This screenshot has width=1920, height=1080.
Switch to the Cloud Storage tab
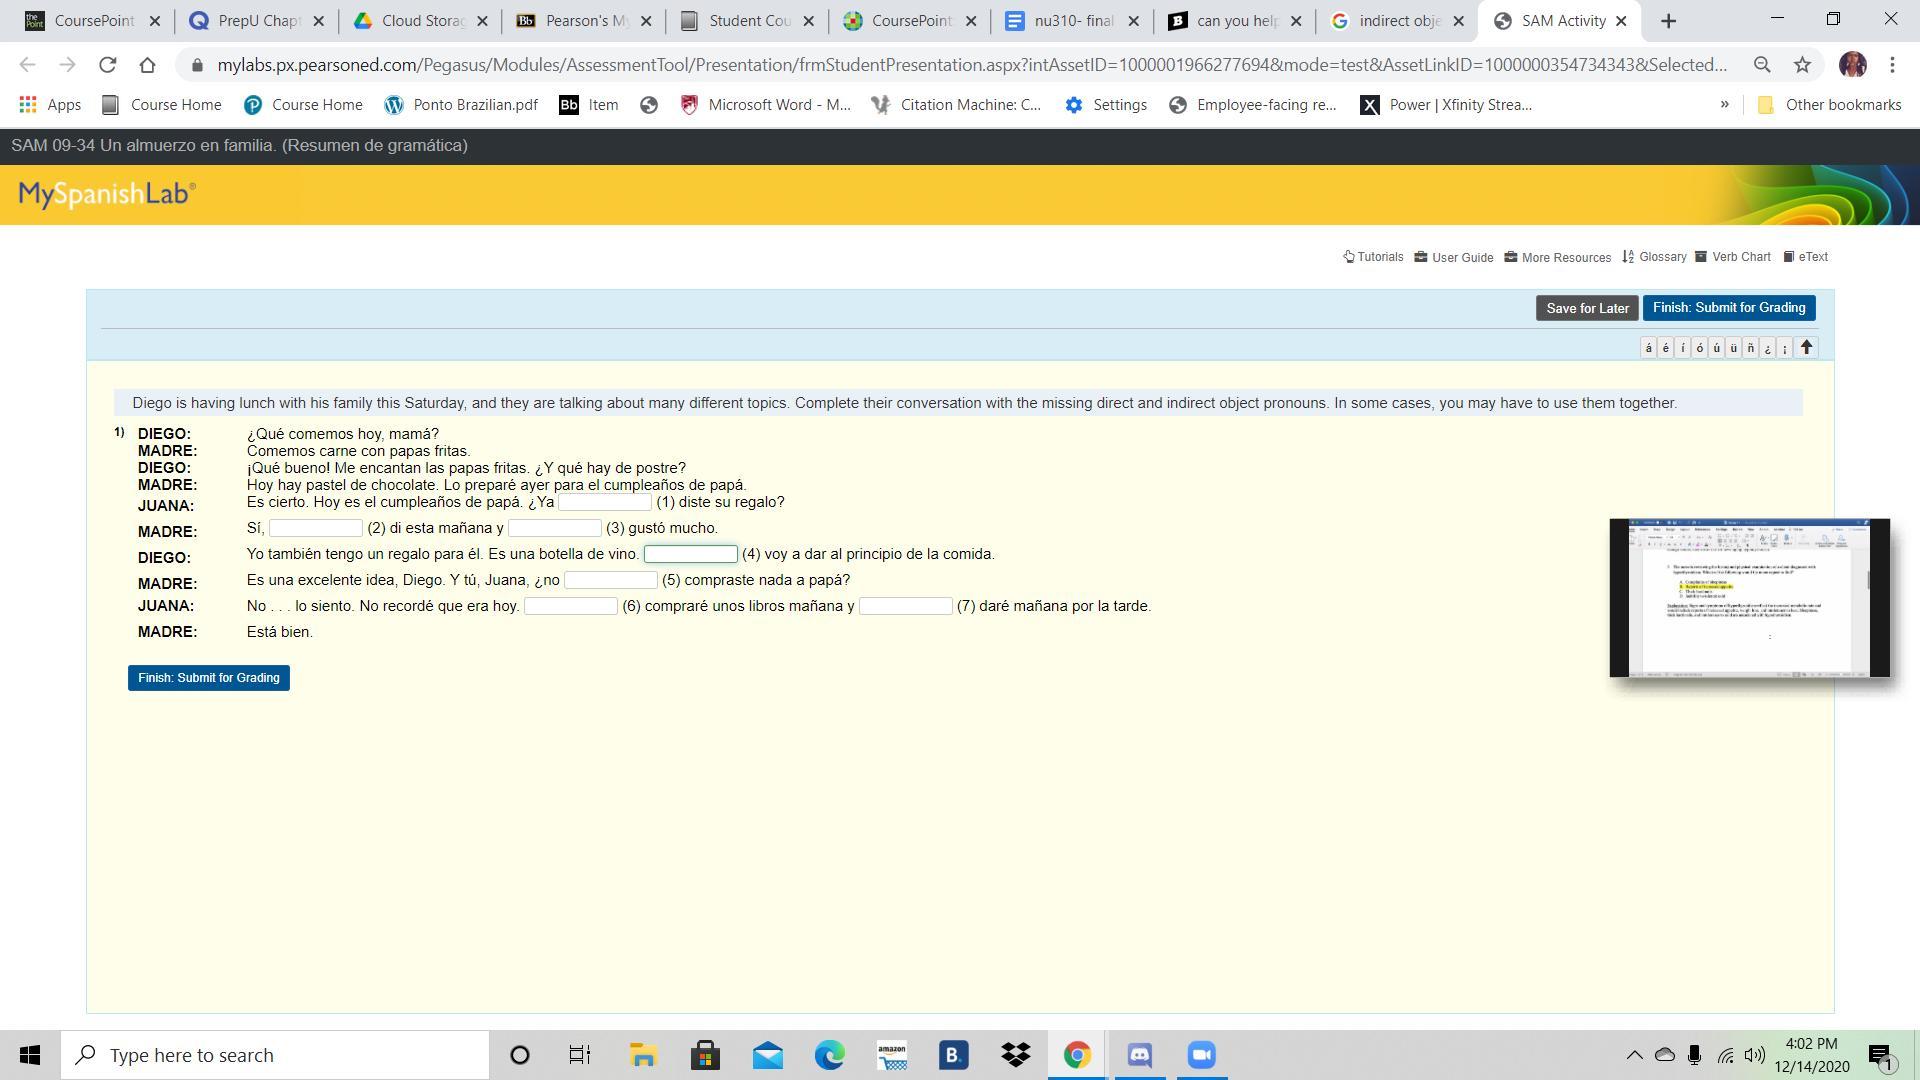420,20
